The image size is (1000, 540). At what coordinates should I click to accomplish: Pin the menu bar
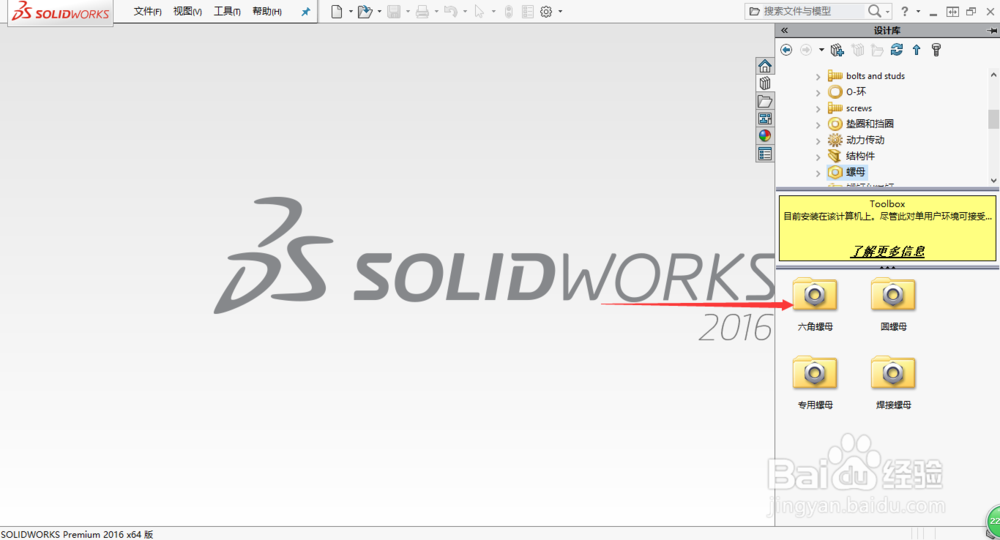305,11
